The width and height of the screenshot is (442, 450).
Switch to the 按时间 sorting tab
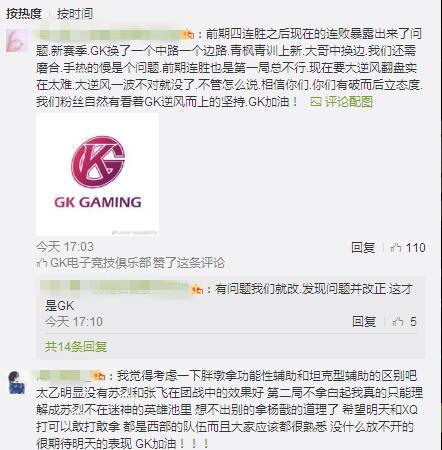(x=75, y=14)
